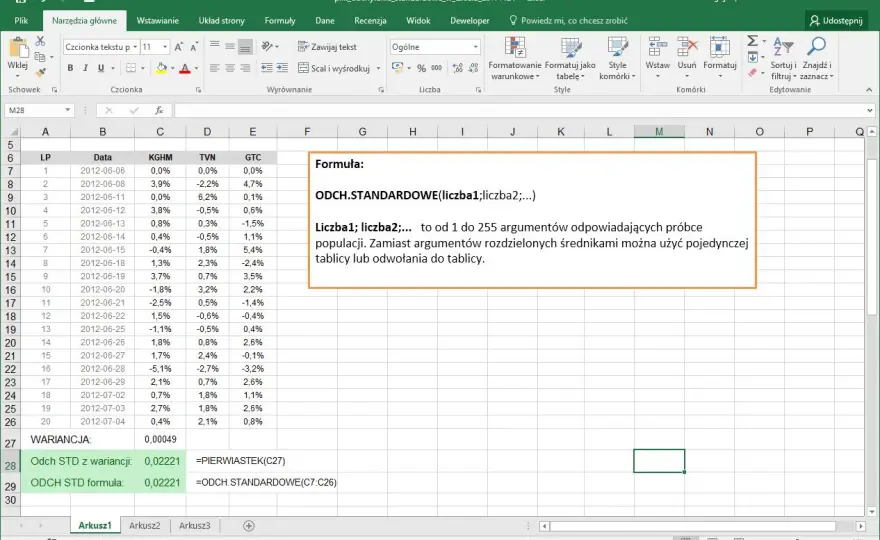Increase font size with larger A icon
Viewport: 880px width, 540px height.
coord(178,47)
